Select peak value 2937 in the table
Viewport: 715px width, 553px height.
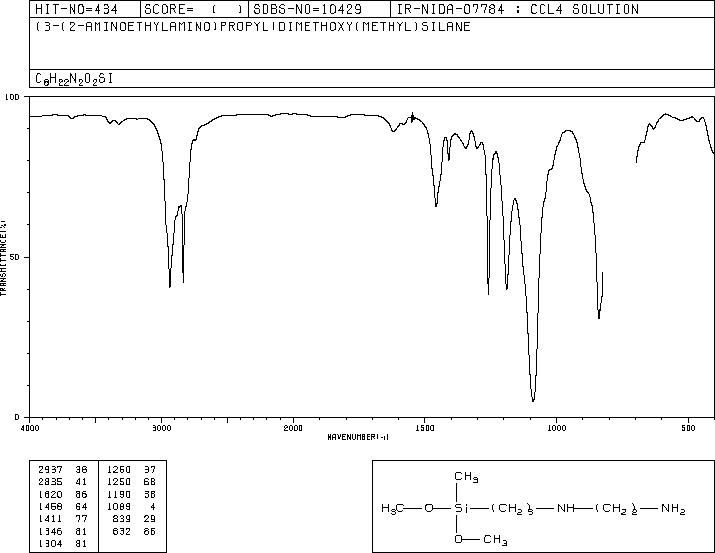tap(50, 470)
